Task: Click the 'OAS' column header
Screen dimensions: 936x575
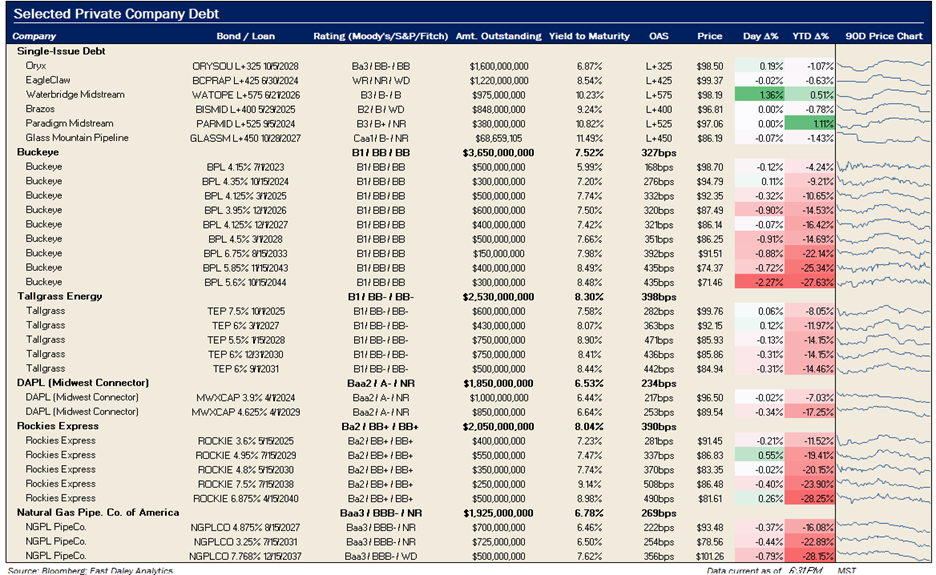Action: 658,36
